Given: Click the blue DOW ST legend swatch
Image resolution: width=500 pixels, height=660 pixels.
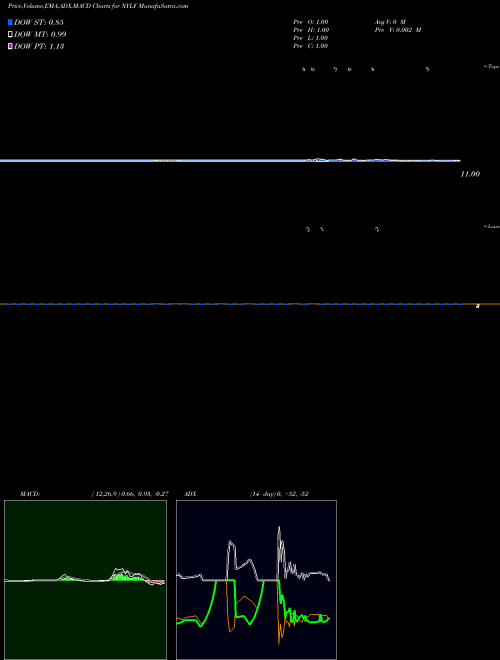Looking at the screenshot, I should [10, 22].
